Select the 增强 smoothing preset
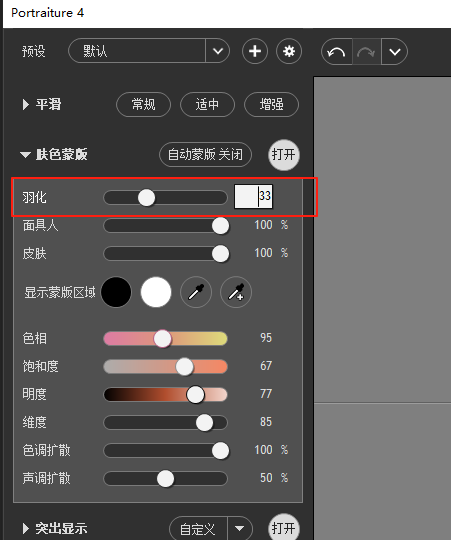 tap(271, 104)
